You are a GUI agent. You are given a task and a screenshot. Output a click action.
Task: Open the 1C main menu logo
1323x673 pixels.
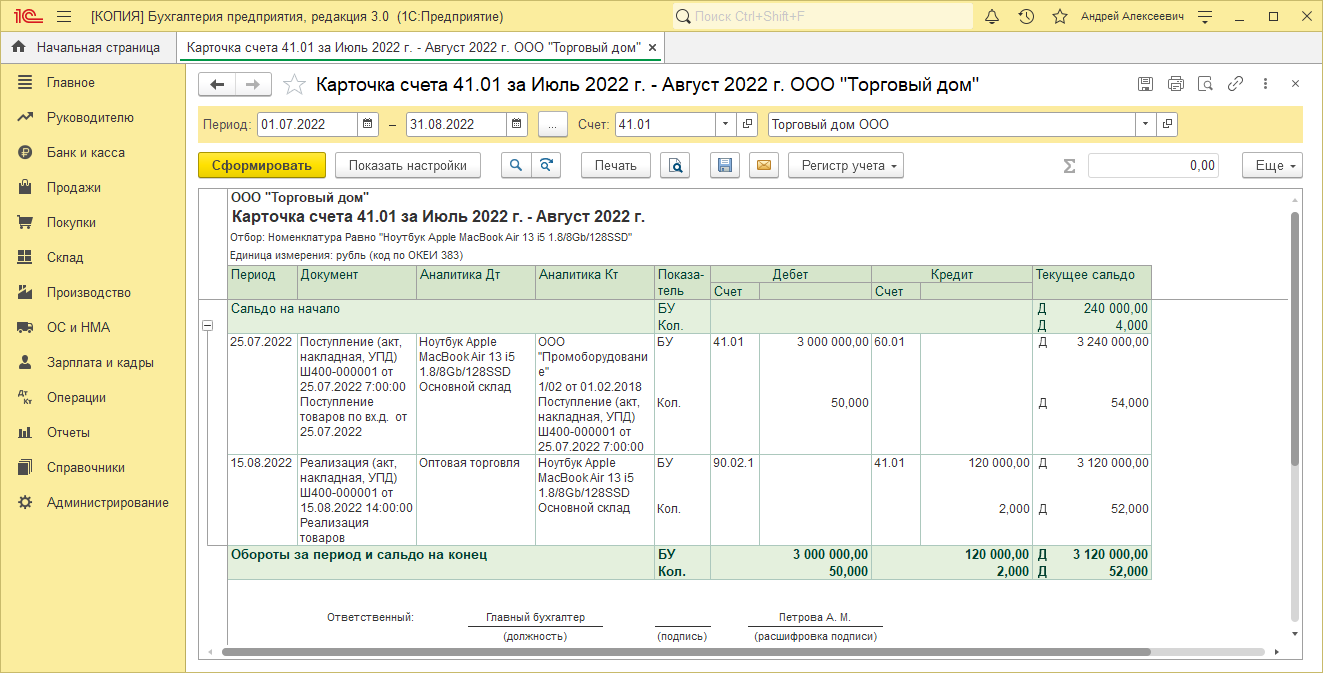[x=28, y=17]
